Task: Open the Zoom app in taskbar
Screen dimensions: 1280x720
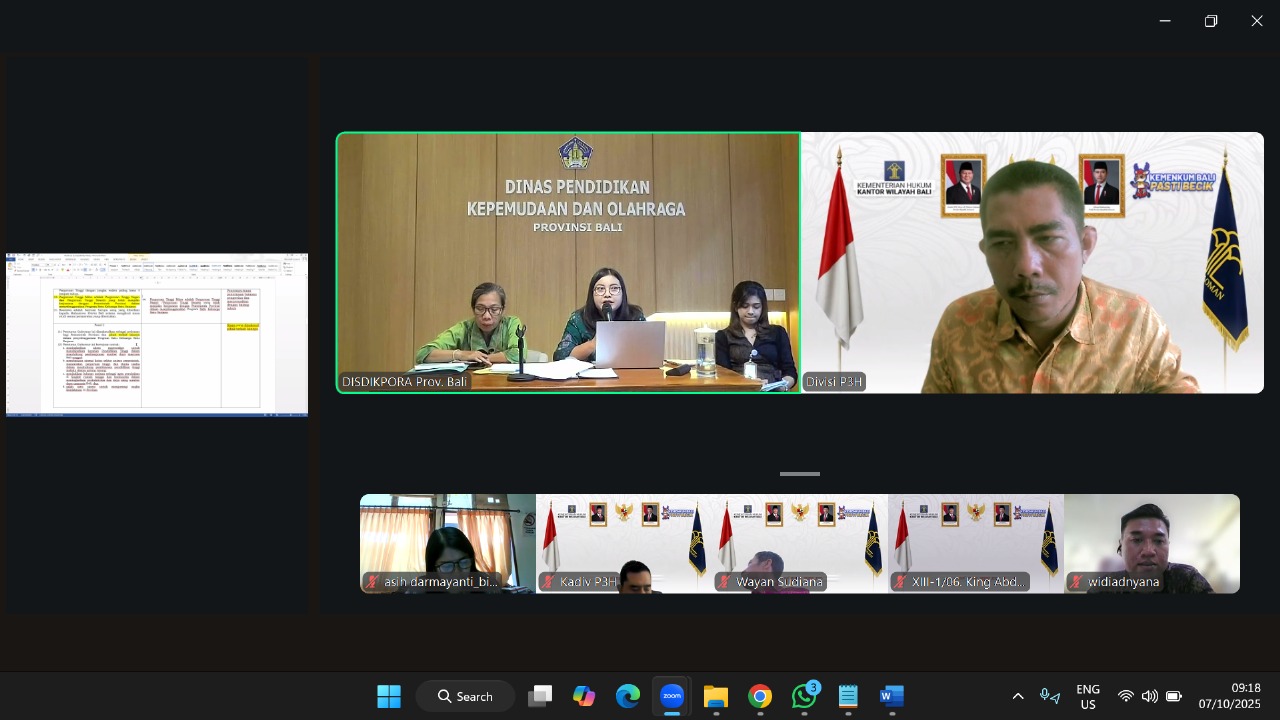Action: click(x=672, y=696)
